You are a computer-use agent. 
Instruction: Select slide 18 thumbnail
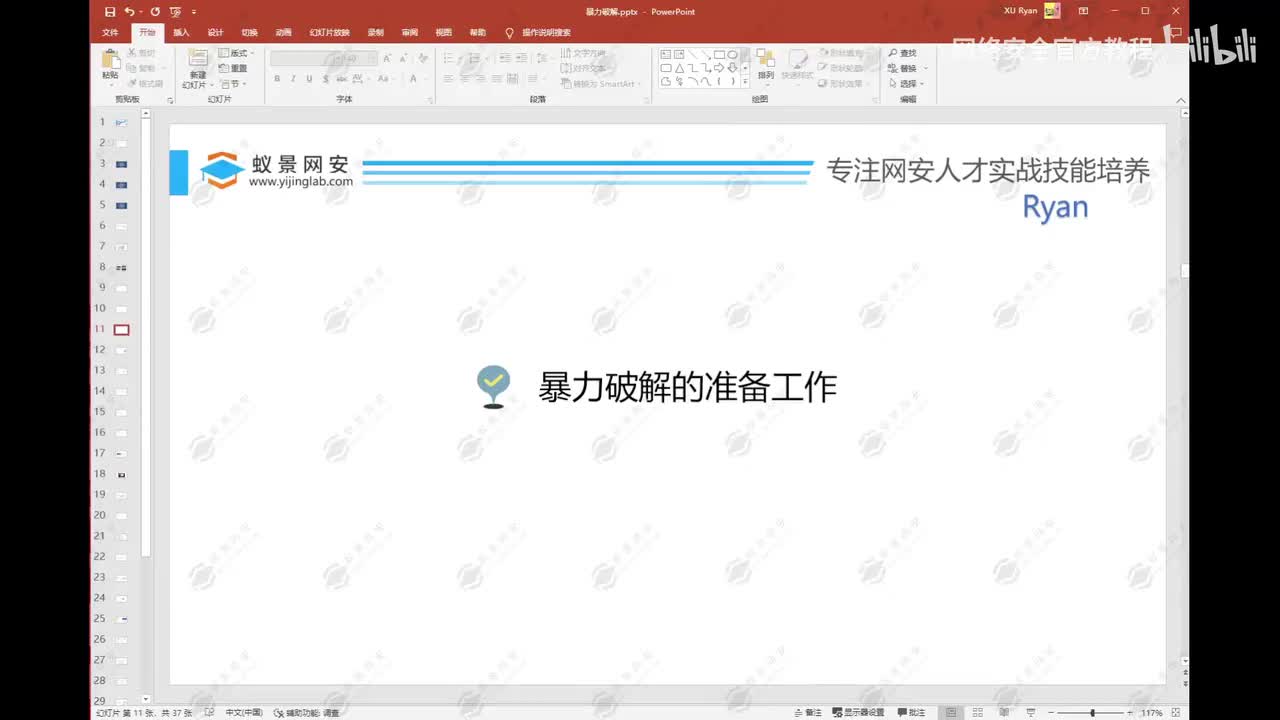(121, 474)
